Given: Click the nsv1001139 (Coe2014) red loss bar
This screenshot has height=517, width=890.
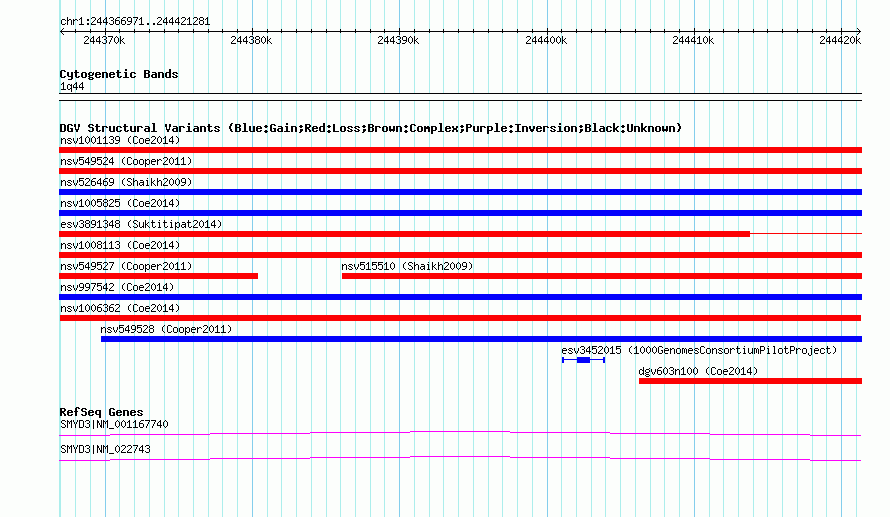Looking at the screenshot, I should [460, 150].
